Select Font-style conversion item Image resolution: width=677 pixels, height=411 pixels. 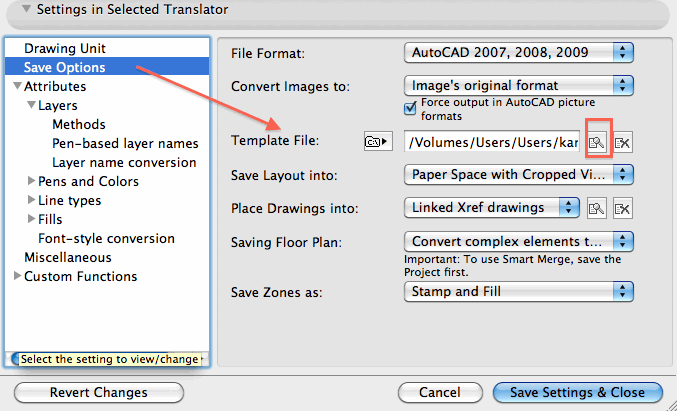(x=106, y=238)
